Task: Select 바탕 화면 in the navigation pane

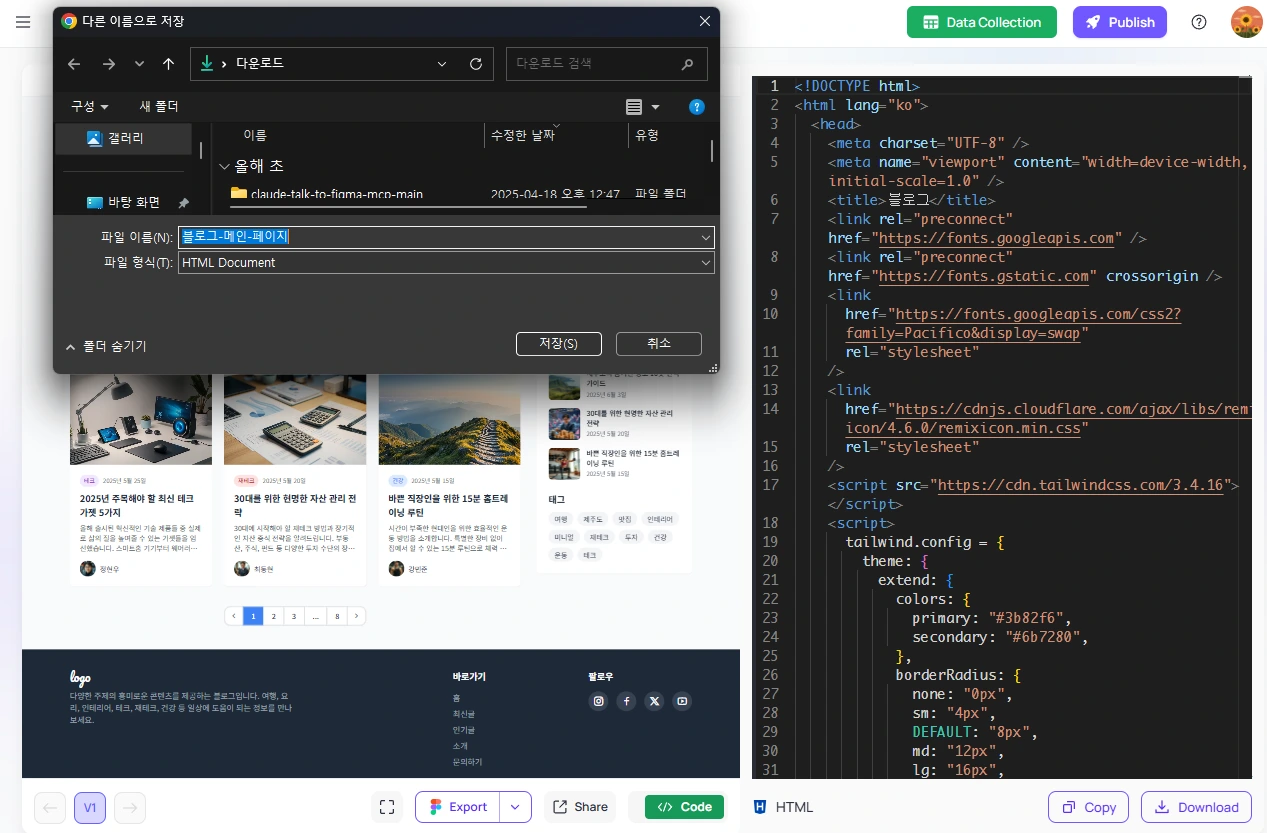Action: coord(124,202)
